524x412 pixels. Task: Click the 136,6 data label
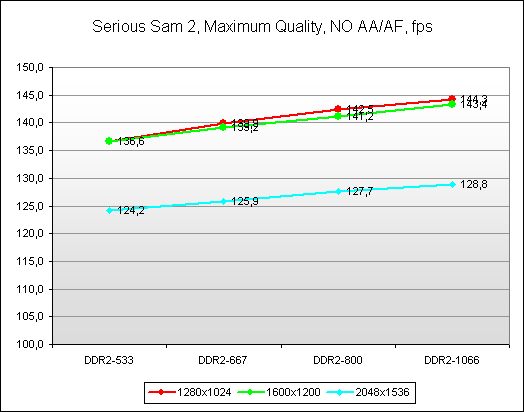click(131, 141)
